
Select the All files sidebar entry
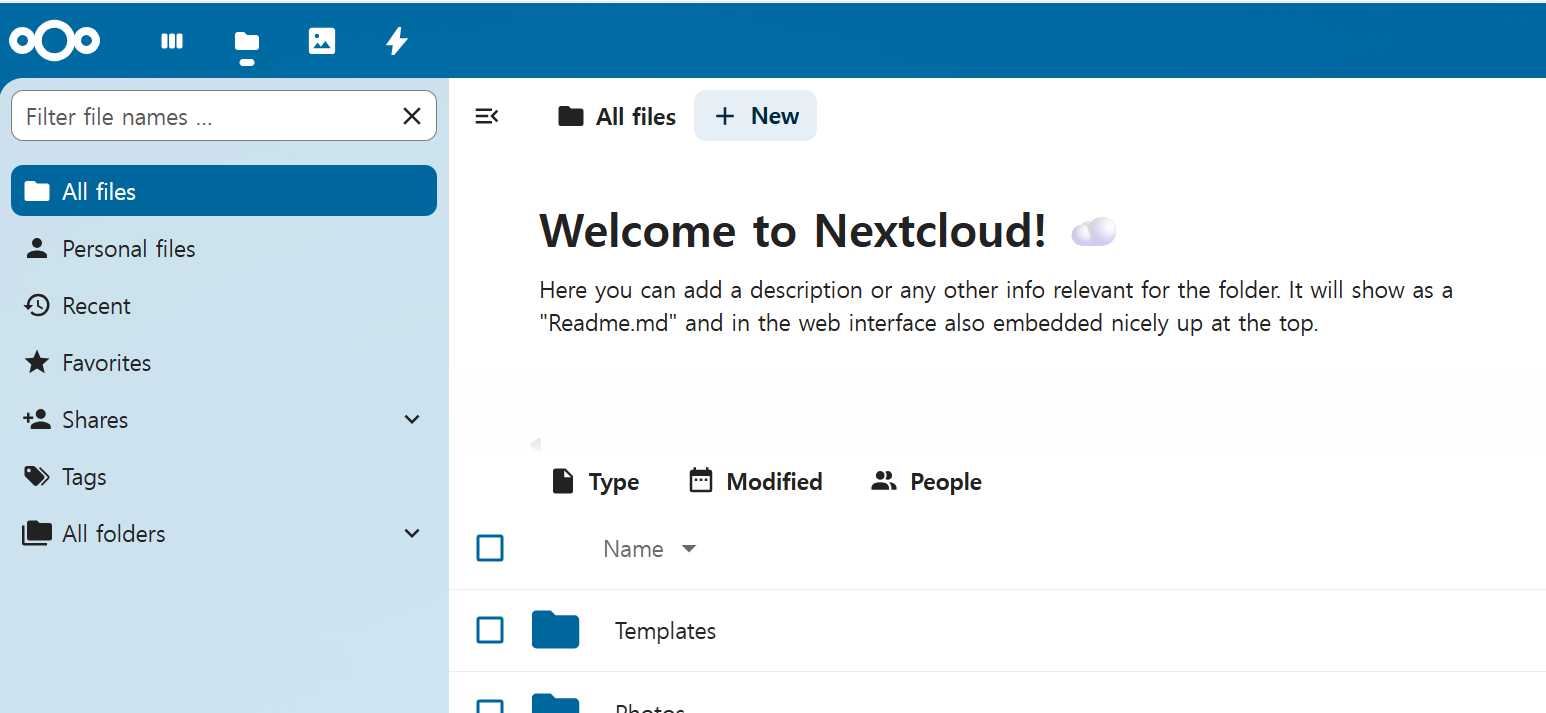(224, 191)
